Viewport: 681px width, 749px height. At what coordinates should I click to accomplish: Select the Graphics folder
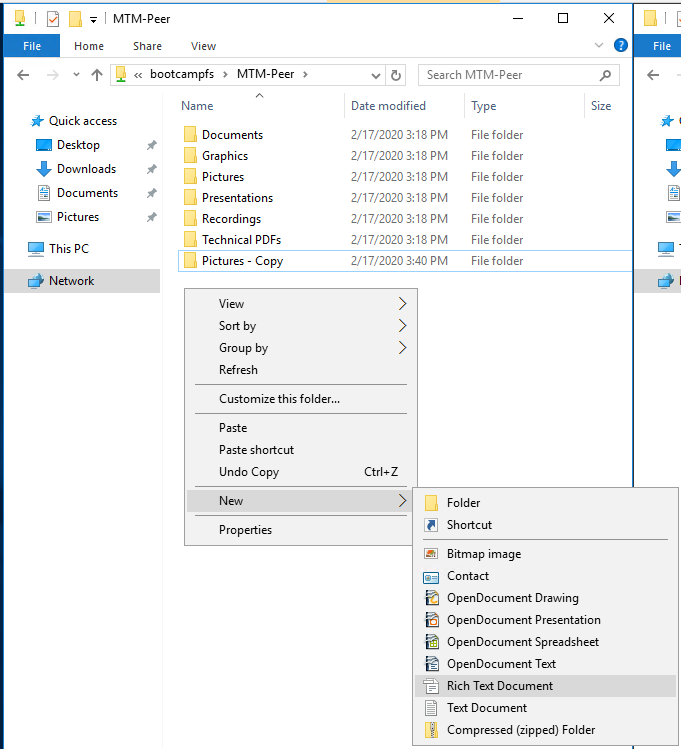coord(225,156)
